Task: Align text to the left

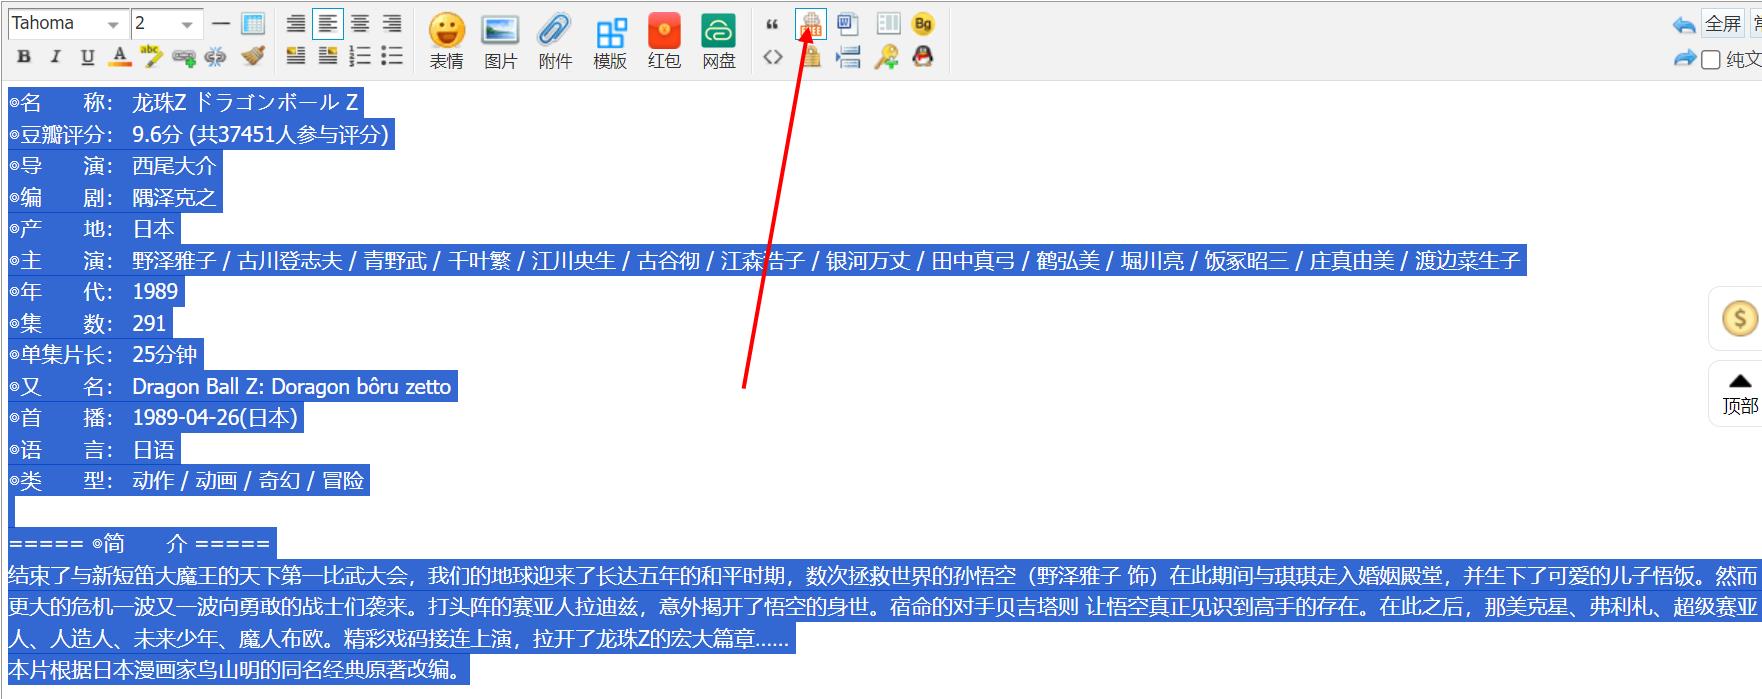Action: 328,23
